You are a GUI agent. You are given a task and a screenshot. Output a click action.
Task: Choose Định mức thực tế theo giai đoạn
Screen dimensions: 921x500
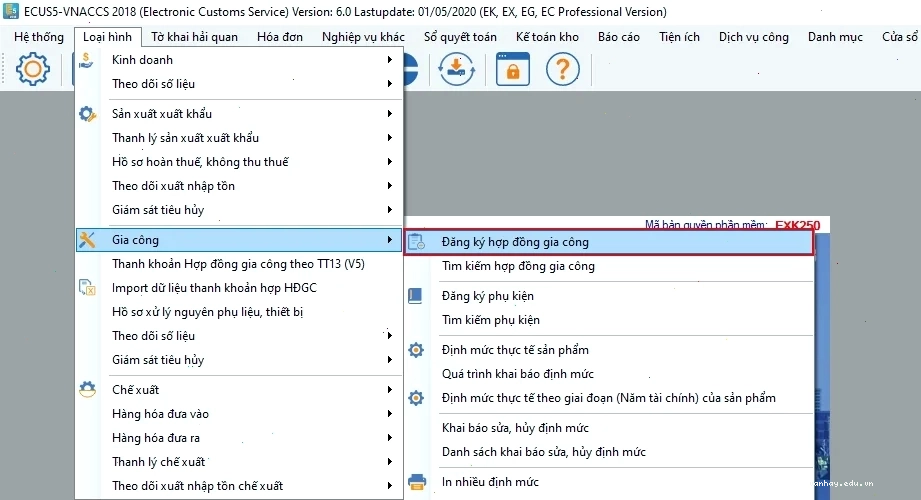click(x=609, y=398)
